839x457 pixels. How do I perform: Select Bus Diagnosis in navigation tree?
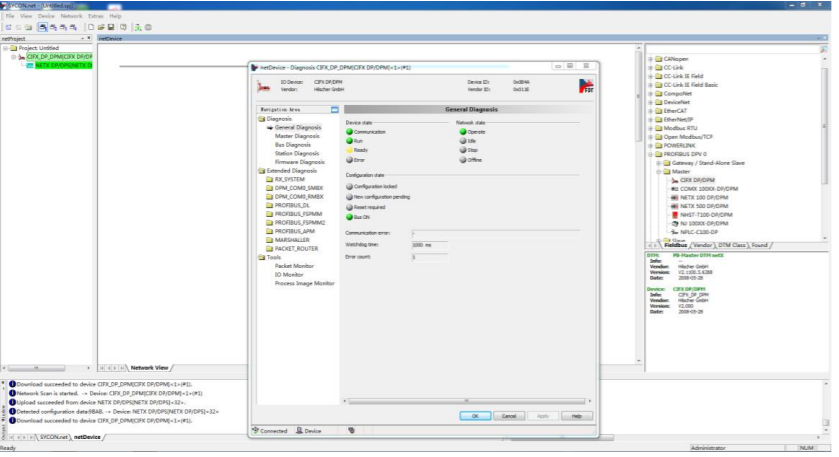tap(293, 145)
